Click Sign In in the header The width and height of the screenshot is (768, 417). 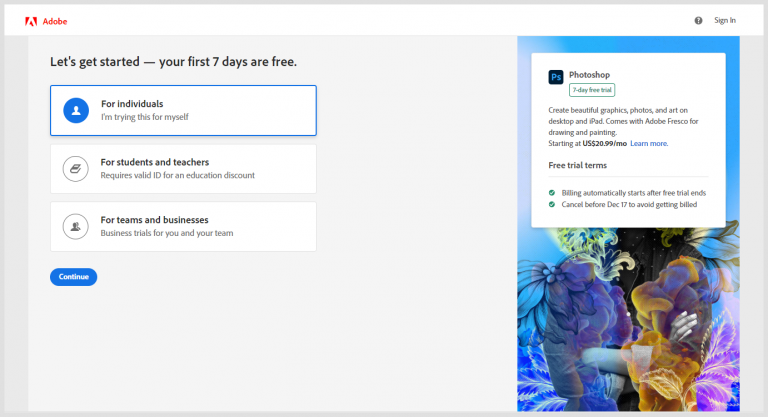coord(724,20)
